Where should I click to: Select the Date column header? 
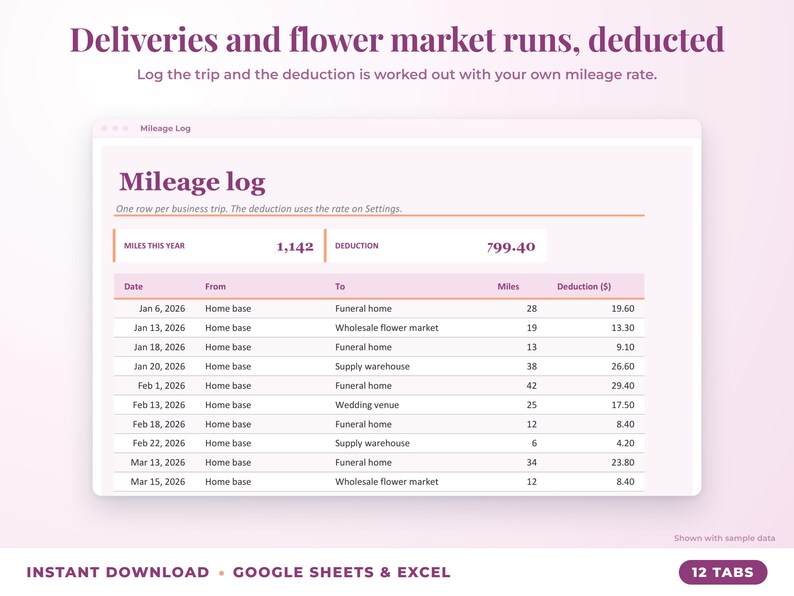tap(133, 287)
